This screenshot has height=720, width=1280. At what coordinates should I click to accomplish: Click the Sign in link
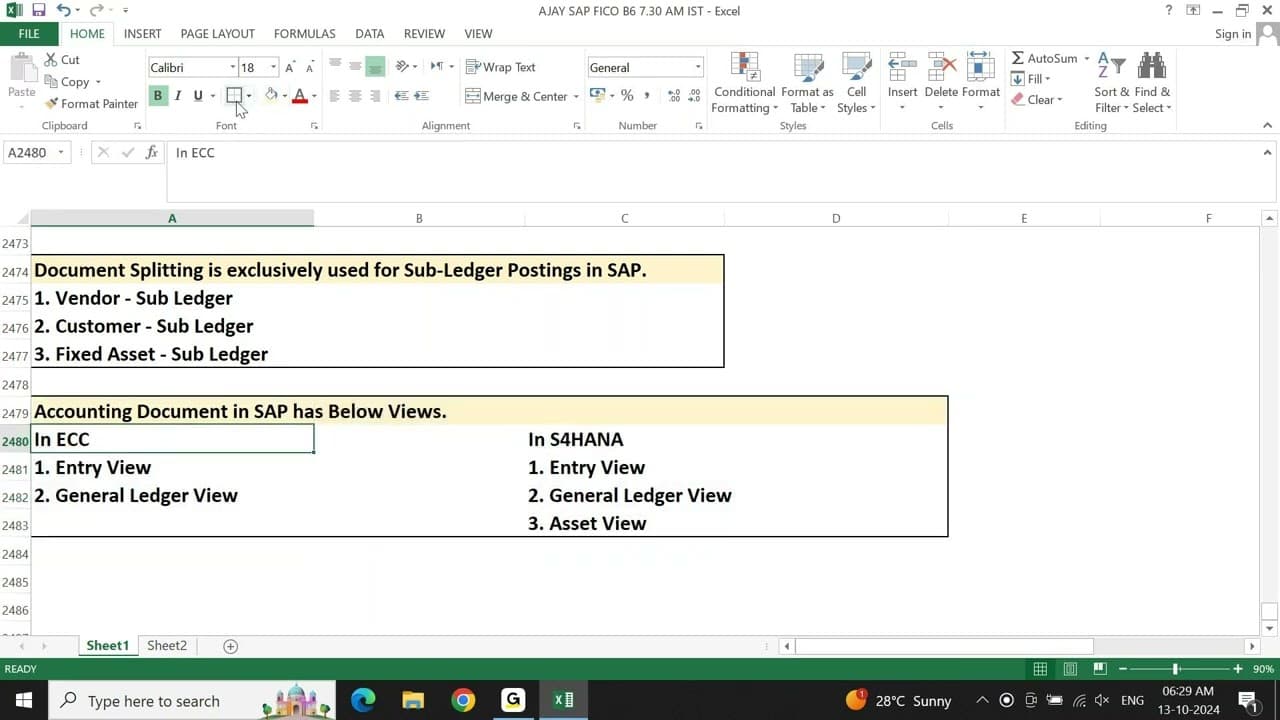click(1233, 33)
